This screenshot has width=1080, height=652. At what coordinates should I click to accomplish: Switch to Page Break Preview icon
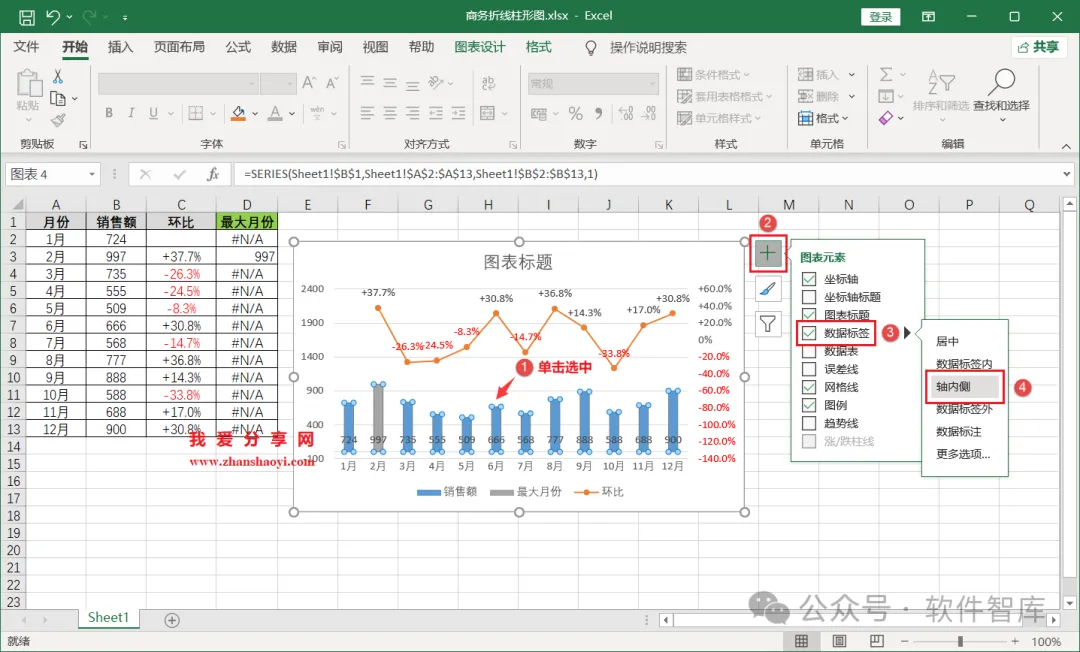coord(876,641)
